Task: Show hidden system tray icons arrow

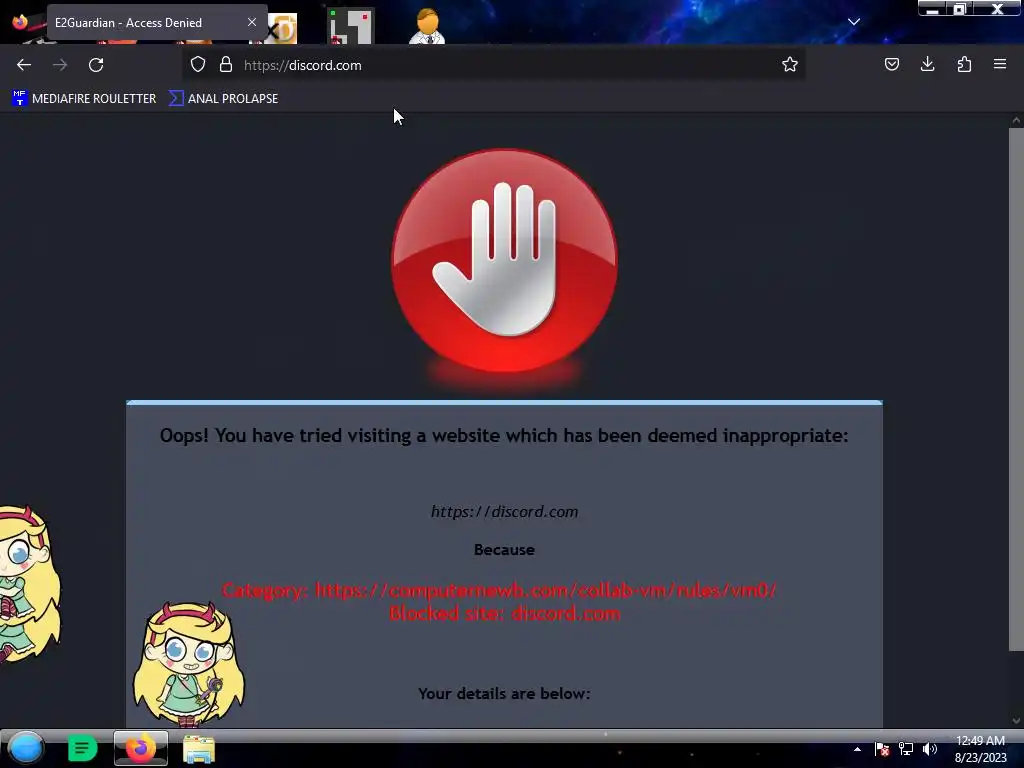Action: click(x=857, y=749)
